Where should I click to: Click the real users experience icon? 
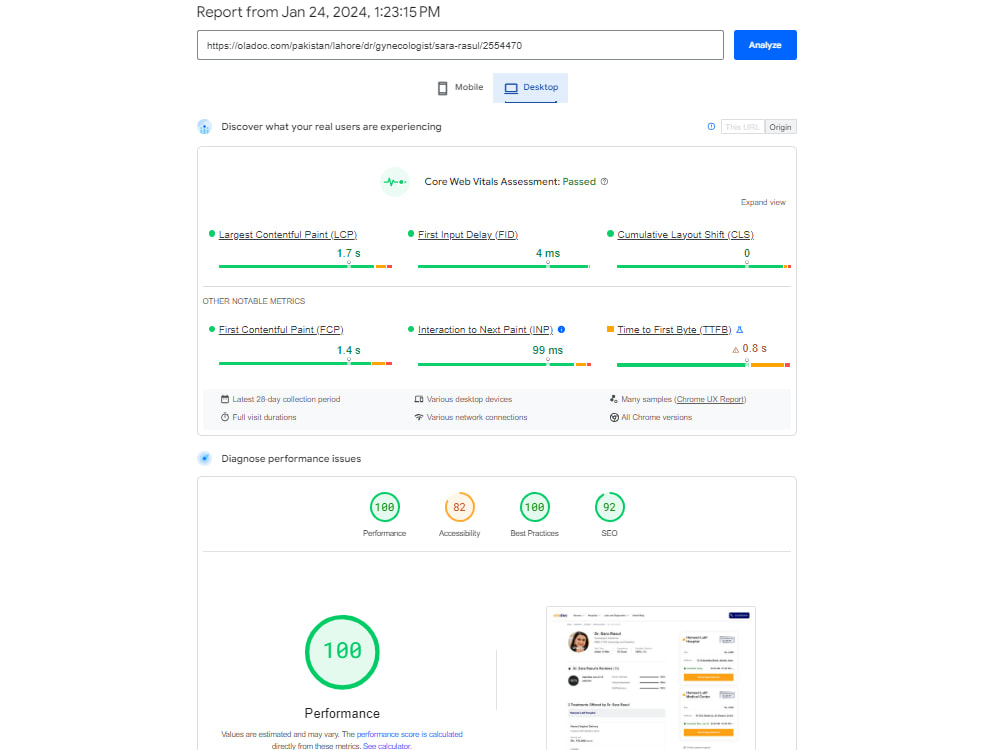point(204,127)
